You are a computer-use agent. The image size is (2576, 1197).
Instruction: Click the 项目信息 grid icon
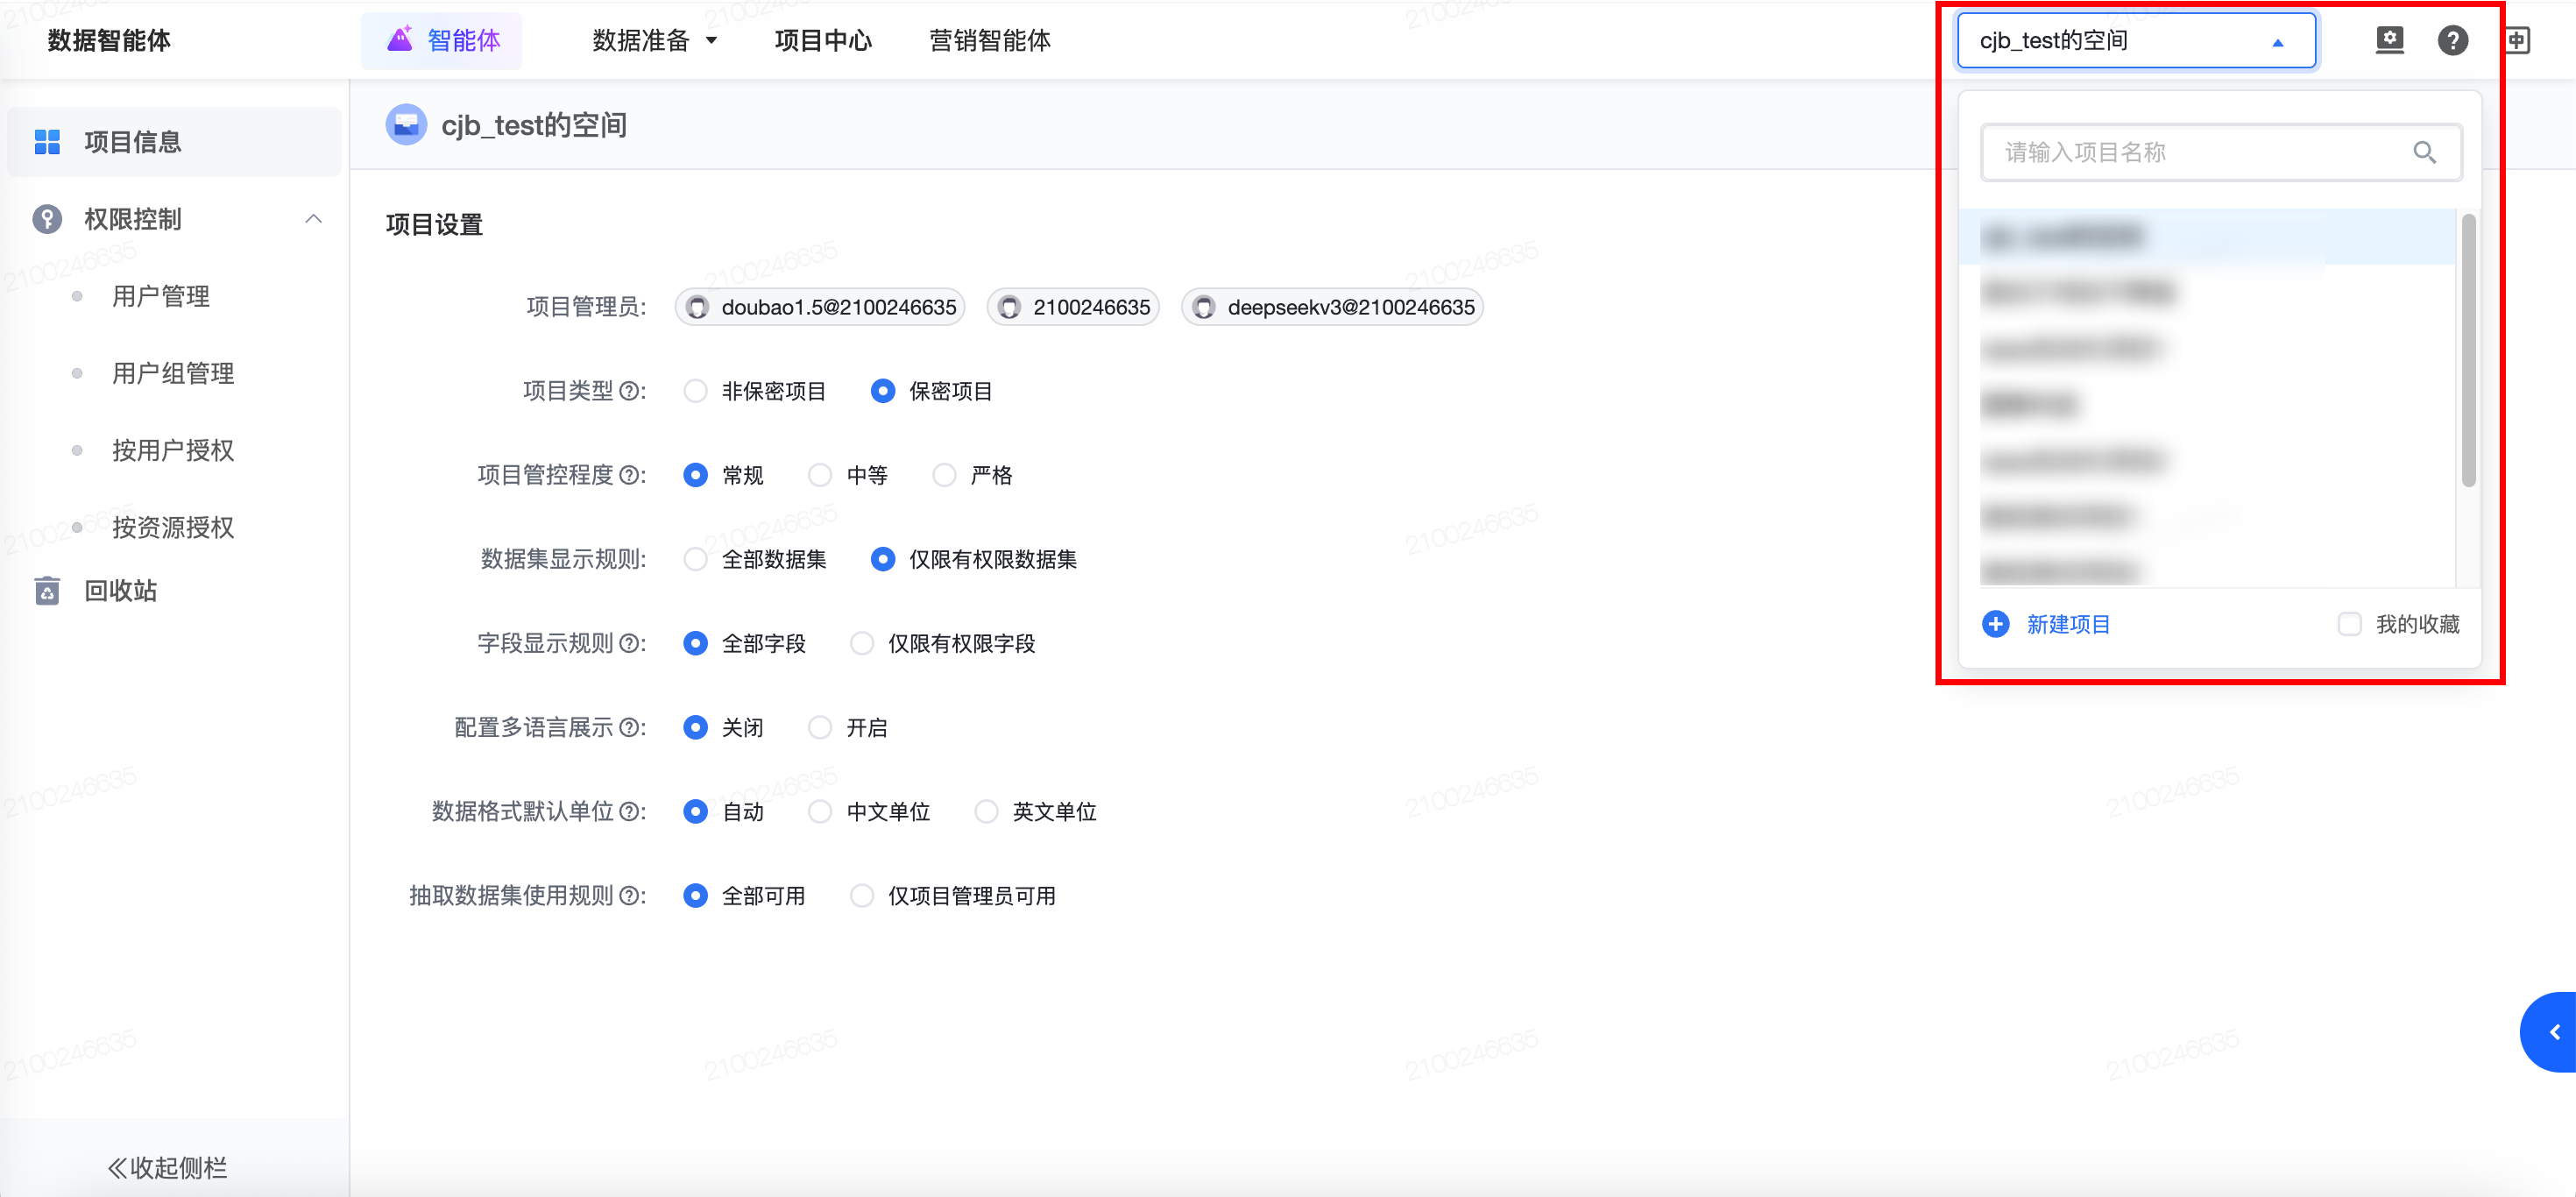pyautogui.click(x=47, y=142)
